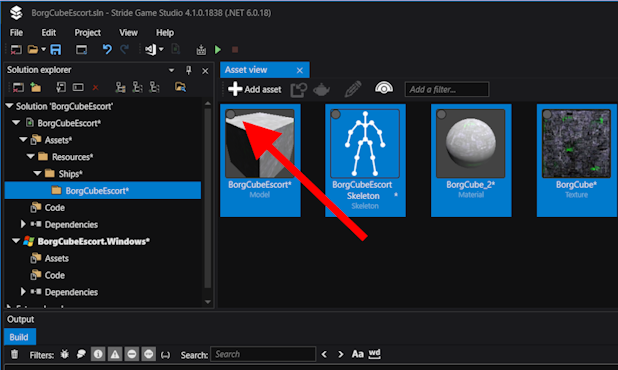Open Solution explorer panel options dropdown
The width and height of the screenshot is (618, 370).
coord(171,71)
